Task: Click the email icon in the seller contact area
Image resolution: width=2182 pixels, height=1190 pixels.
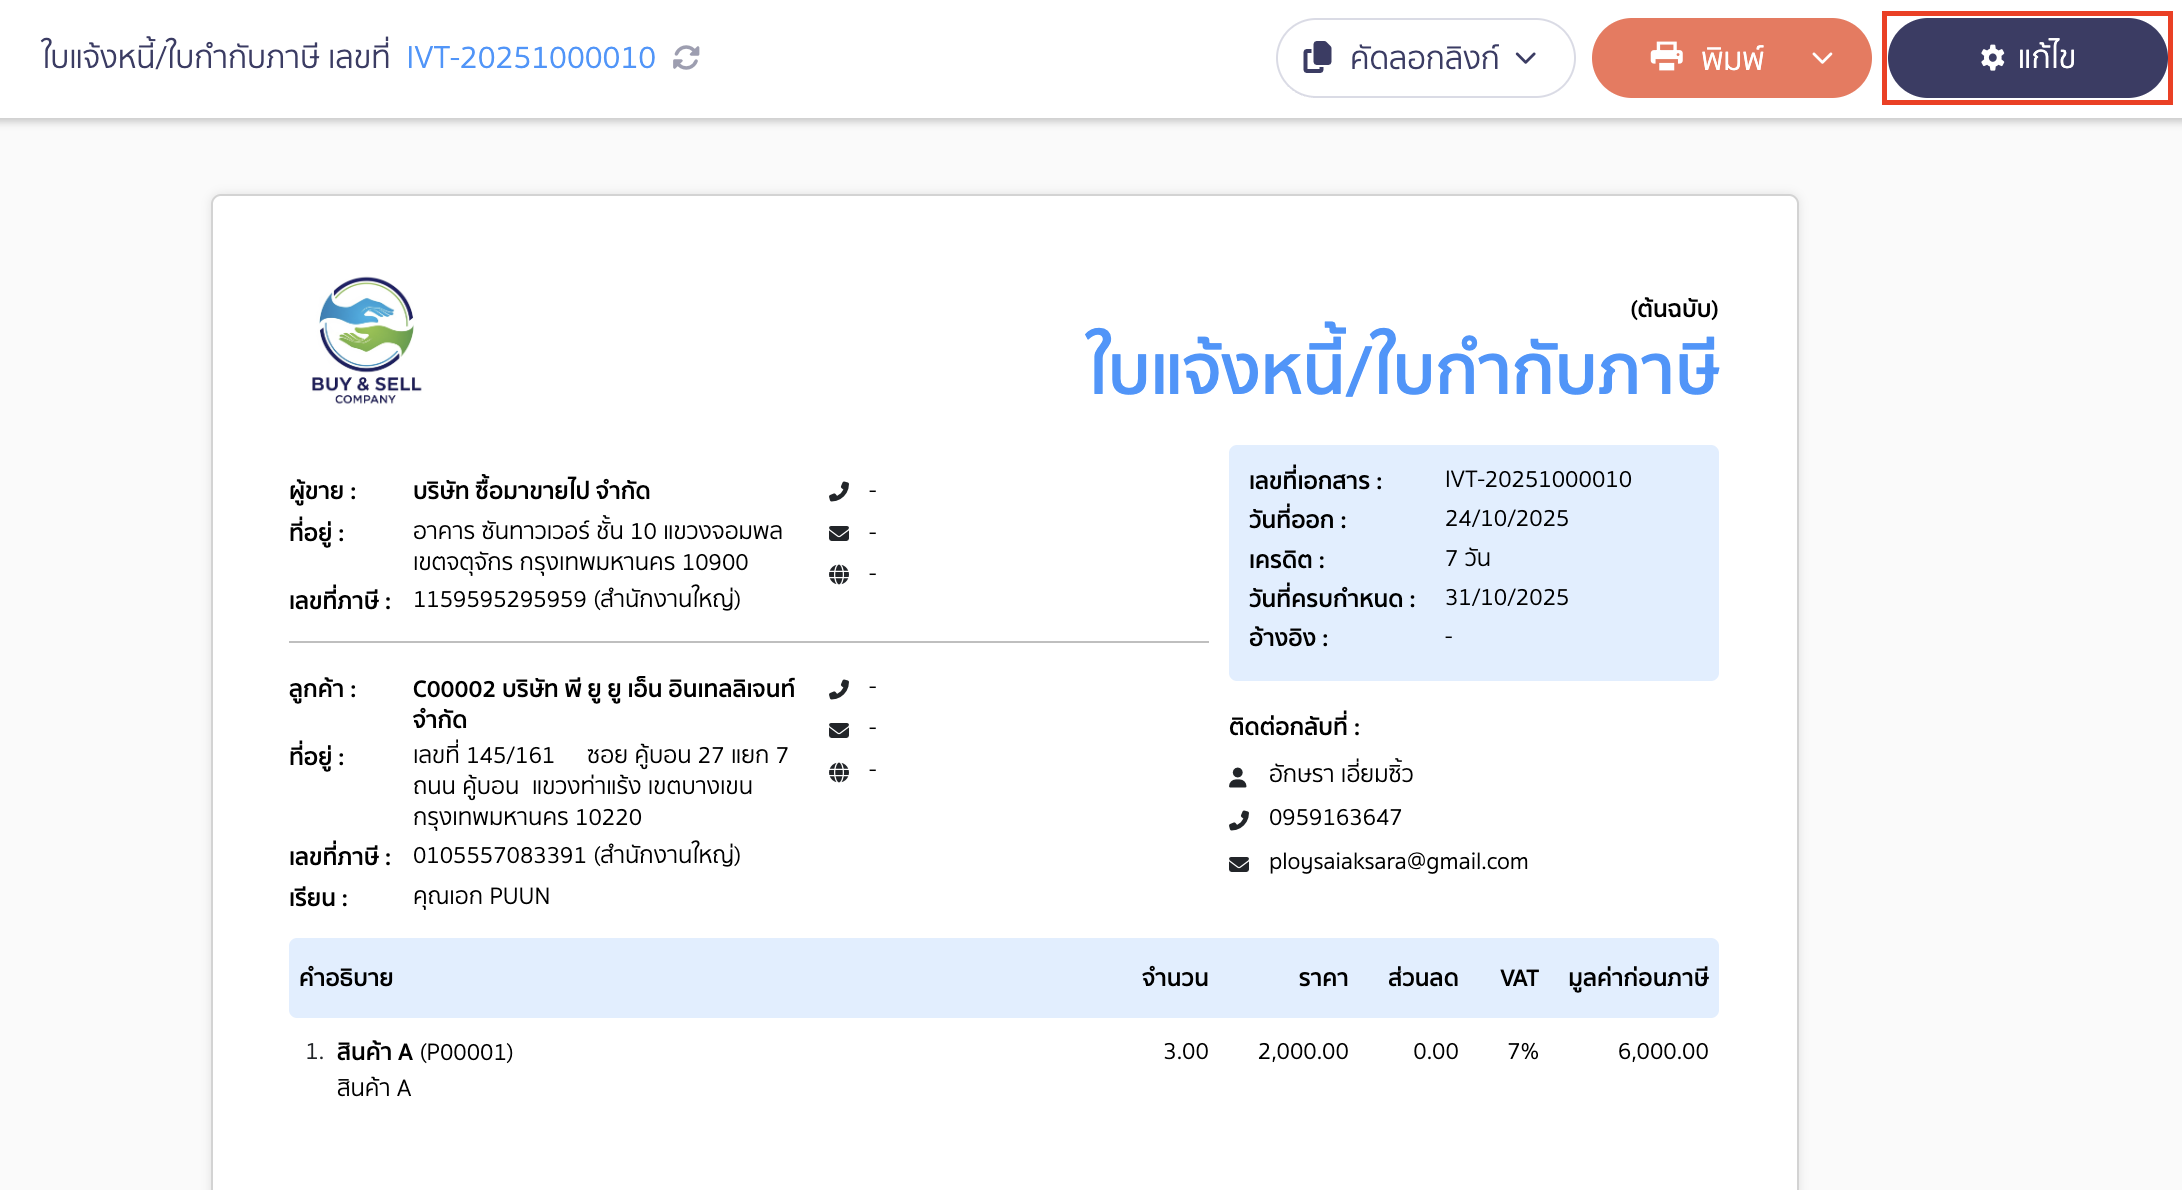Action: [840, 532]
